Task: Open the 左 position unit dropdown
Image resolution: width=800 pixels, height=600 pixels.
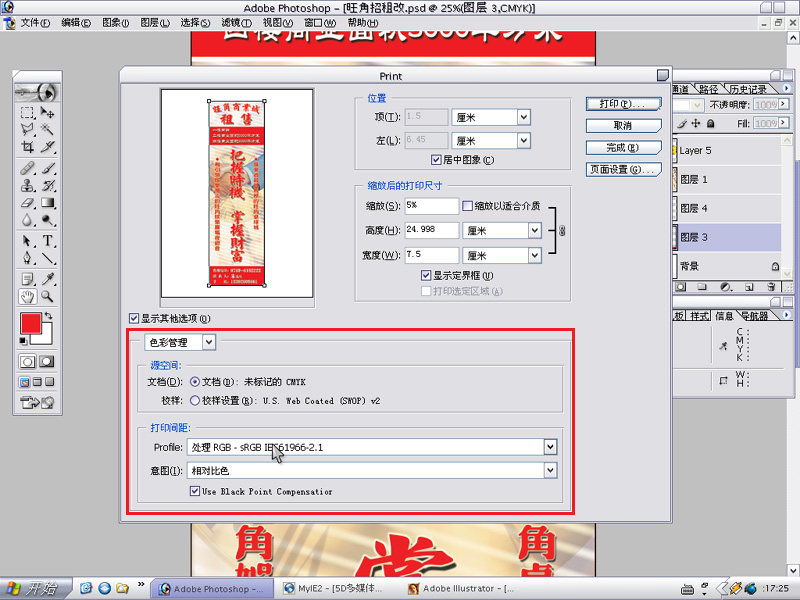Action: pos(523,140)
